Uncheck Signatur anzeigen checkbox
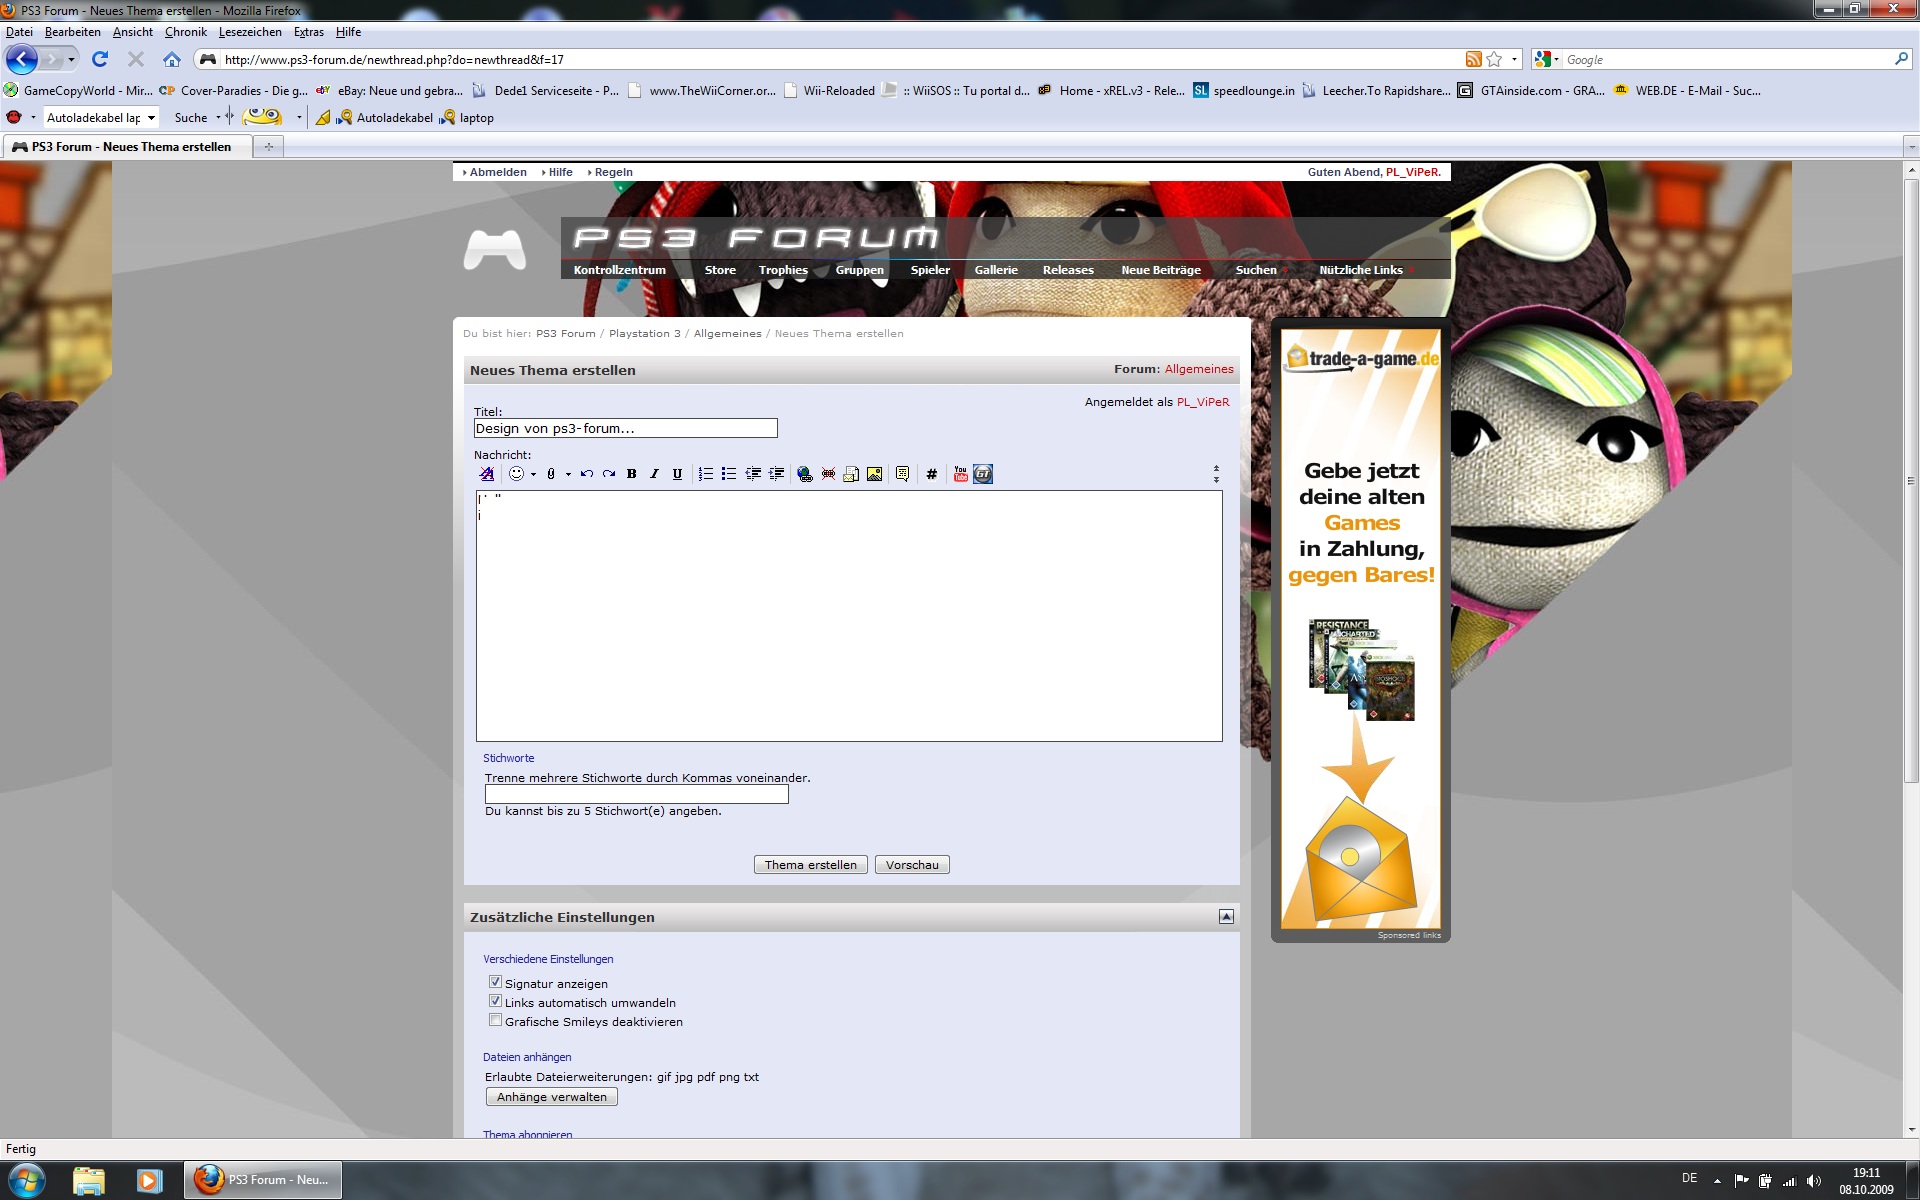This screenshot has width=1920, height=1200. (x=495, y=982)
